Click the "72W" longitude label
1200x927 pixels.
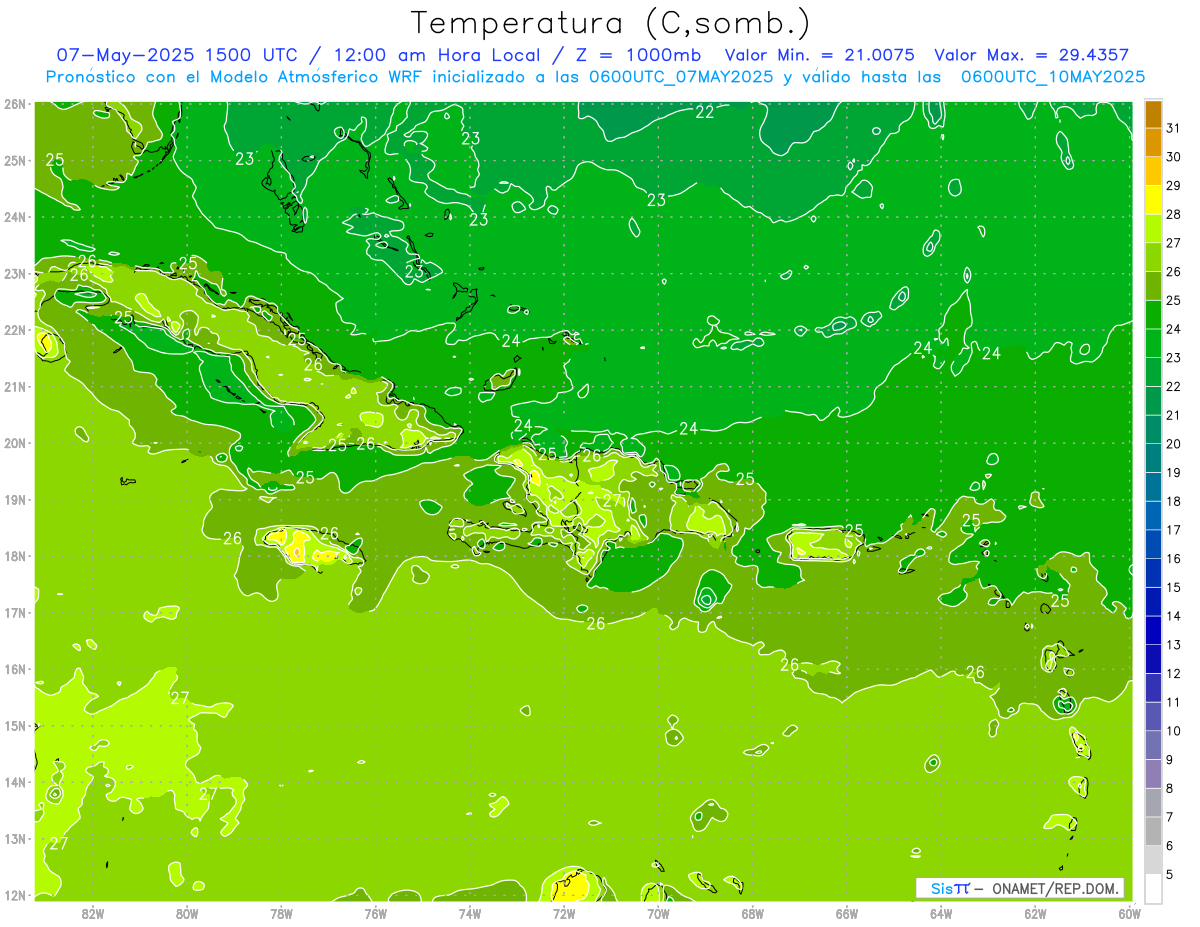point(564,913)
